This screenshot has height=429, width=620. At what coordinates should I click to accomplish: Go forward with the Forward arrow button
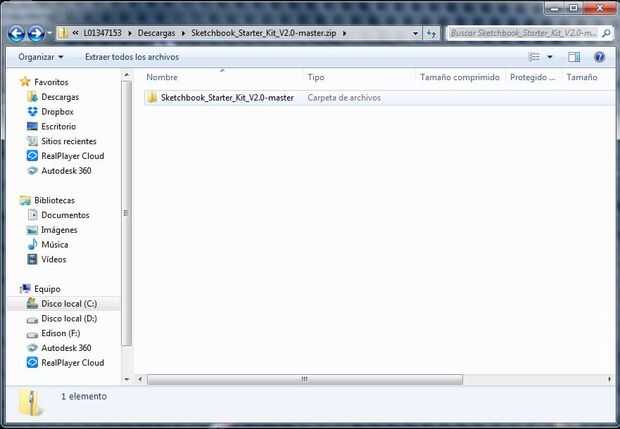pyautogui.click(x=36, y=34)
